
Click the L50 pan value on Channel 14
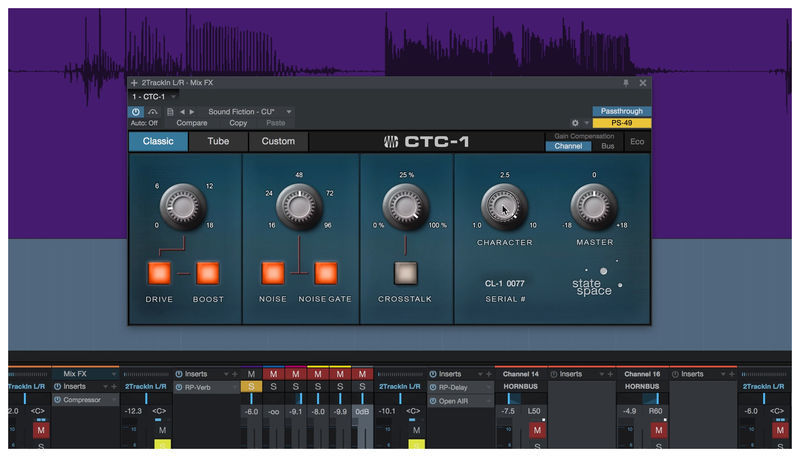tap(534, 411)
